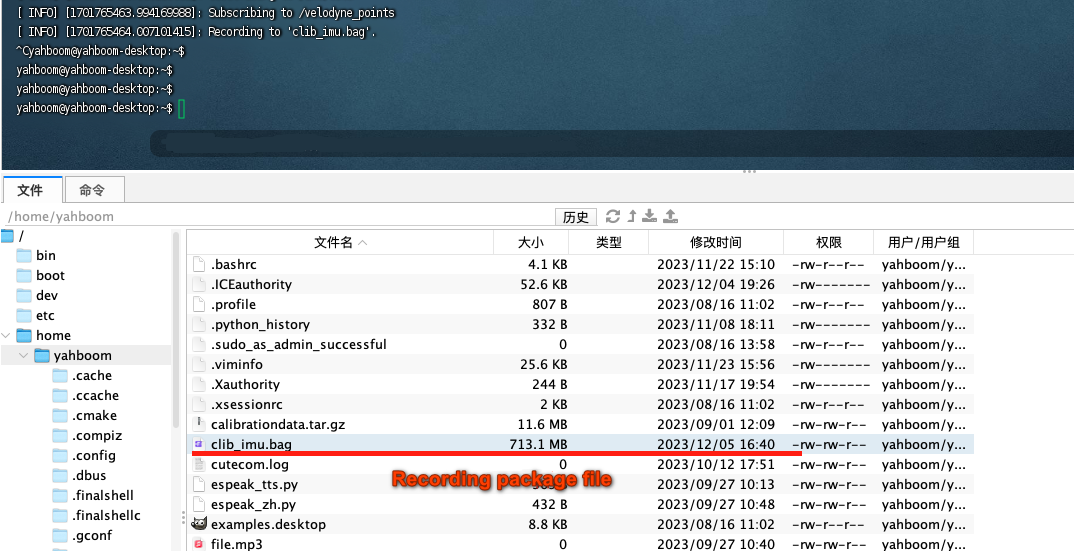Click the espeak_tts.py file icon
The width and height of the screenshot is (1074, 551).
[x=199, y=485]
